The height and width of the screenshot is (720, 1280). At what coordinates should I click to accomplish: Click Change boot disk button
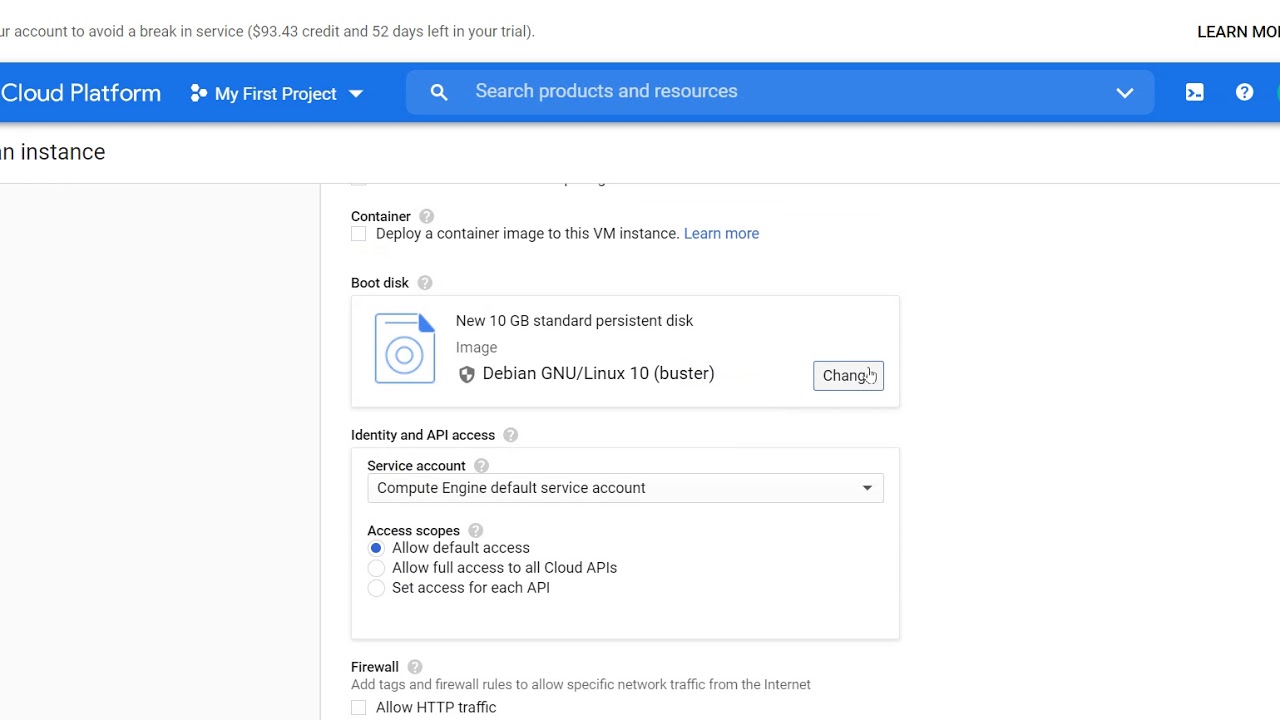(x=848, y=375)
